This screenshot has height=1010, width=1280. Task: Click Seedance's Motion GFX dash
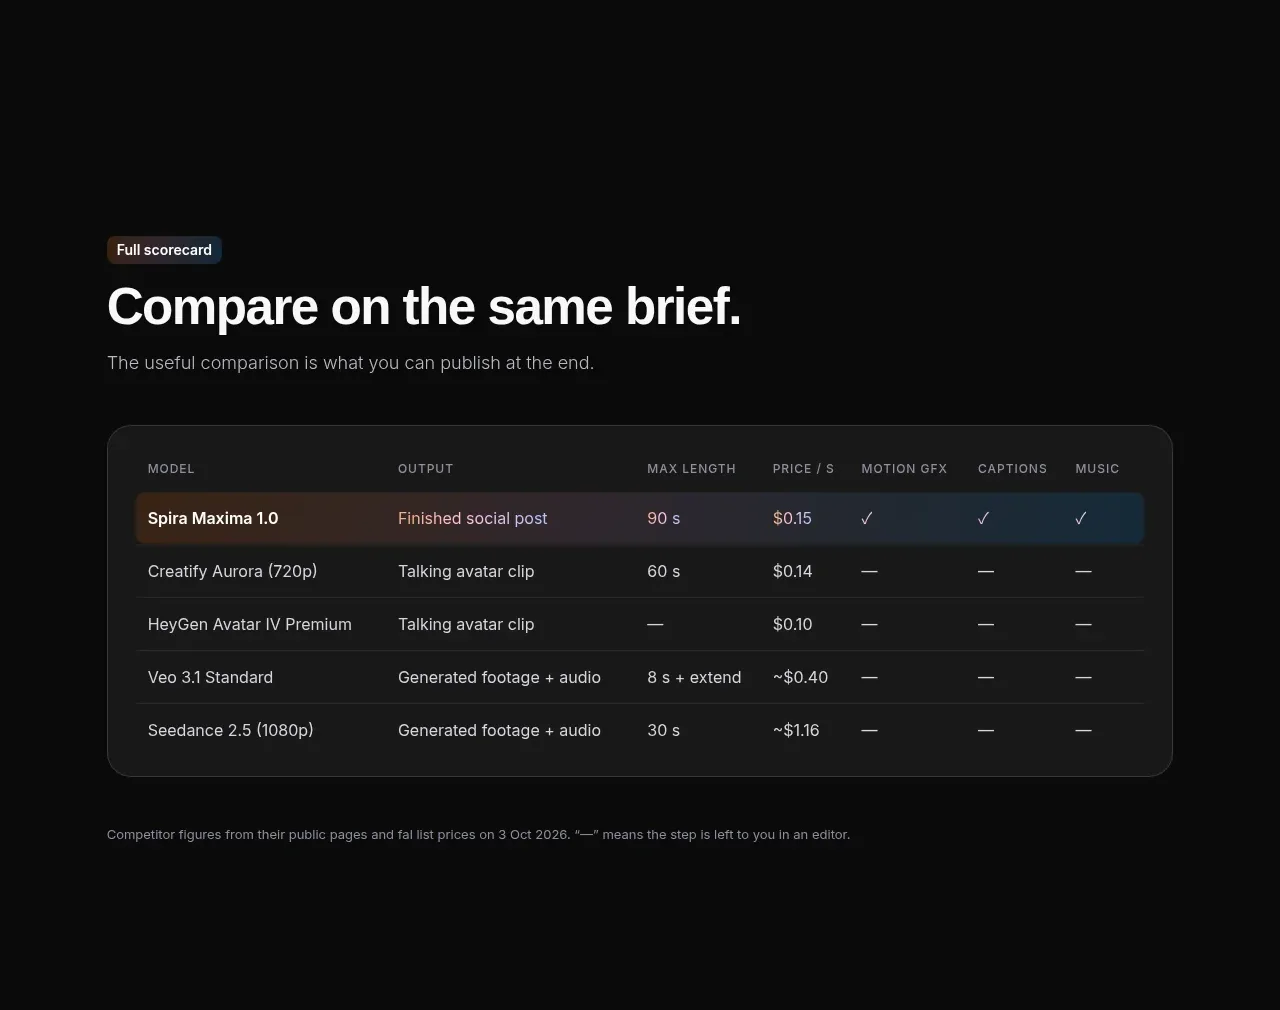(x=870, y=730)
